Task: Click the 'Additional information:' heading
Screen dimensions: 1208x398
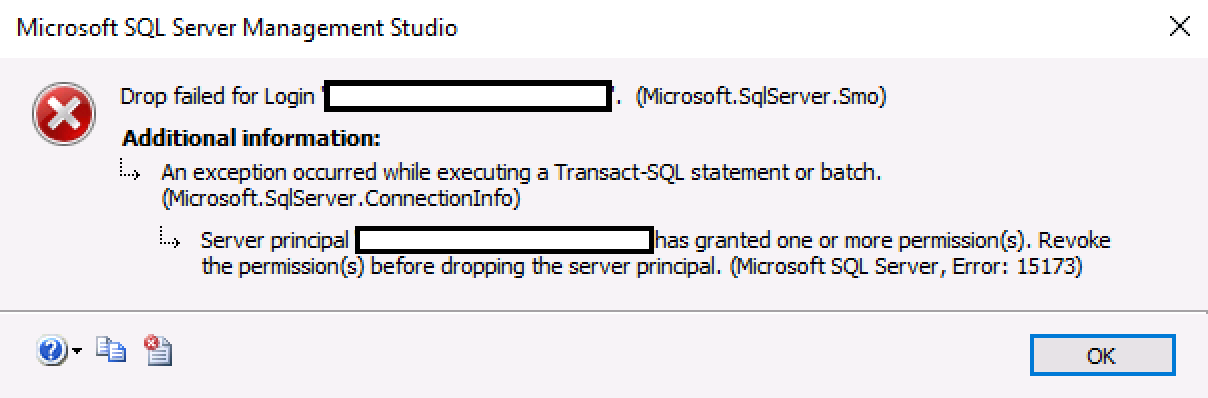Action: [251, 137]
